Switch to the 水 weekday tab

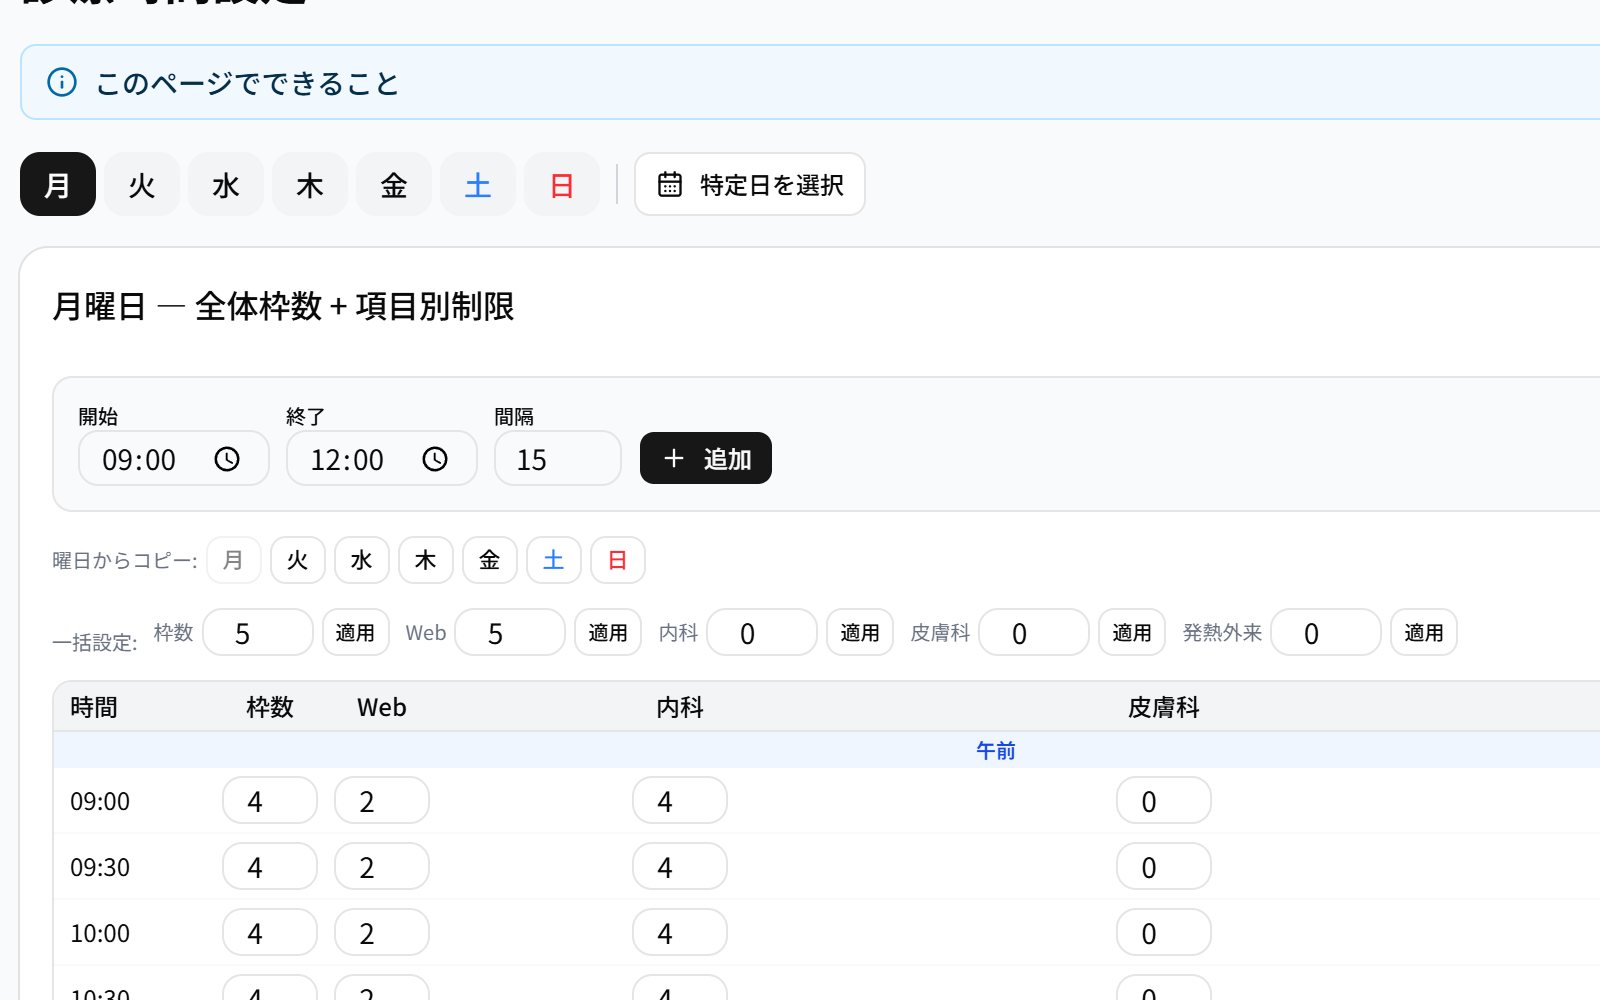click(226, 184)
